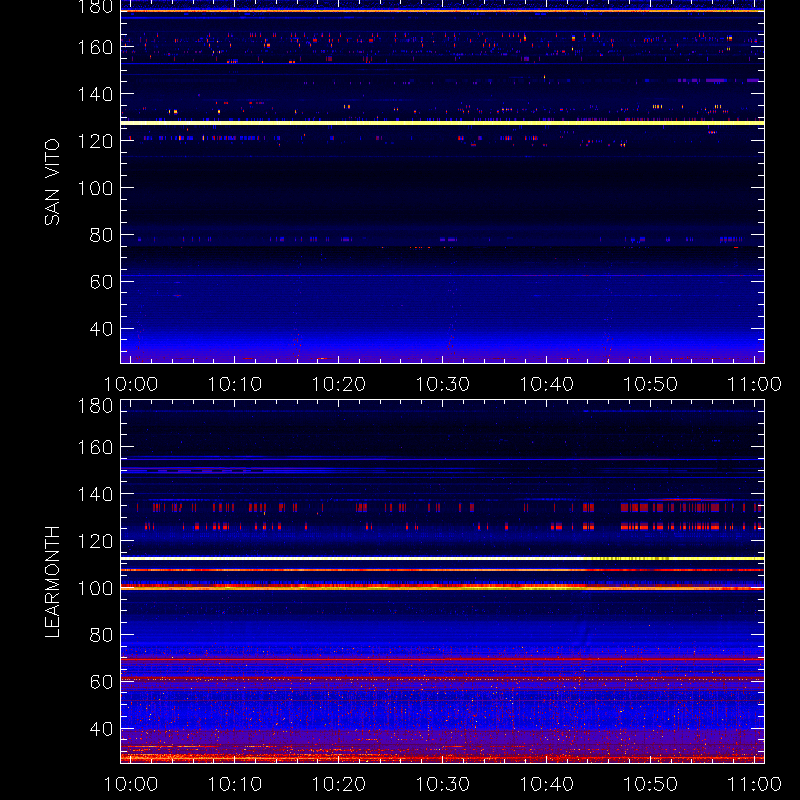Click 10:50 under the Learmonth plot

pyautogui.click(x=651, y=784)
